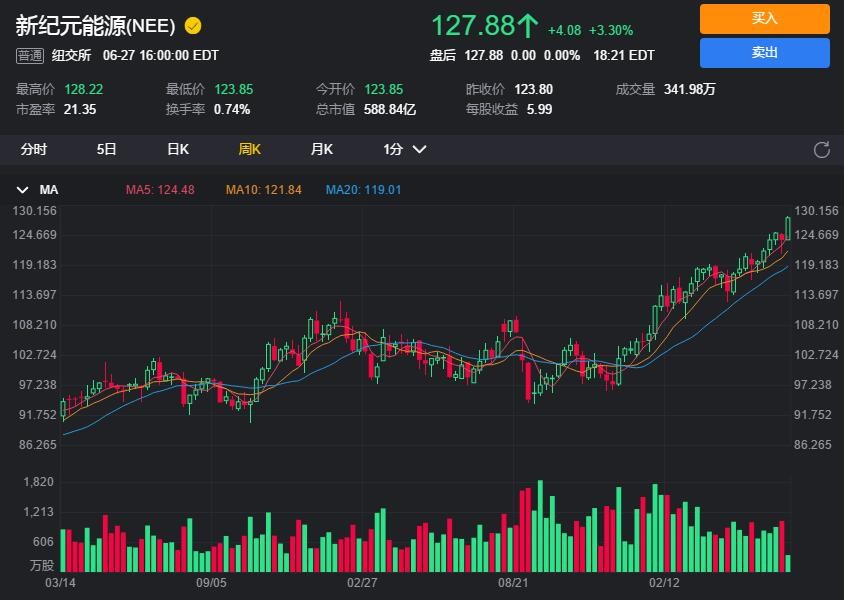Viewport: 844px width, 600px height.
Task: Click the yellow verified badge beside NEE
Action: pos(193,25)
